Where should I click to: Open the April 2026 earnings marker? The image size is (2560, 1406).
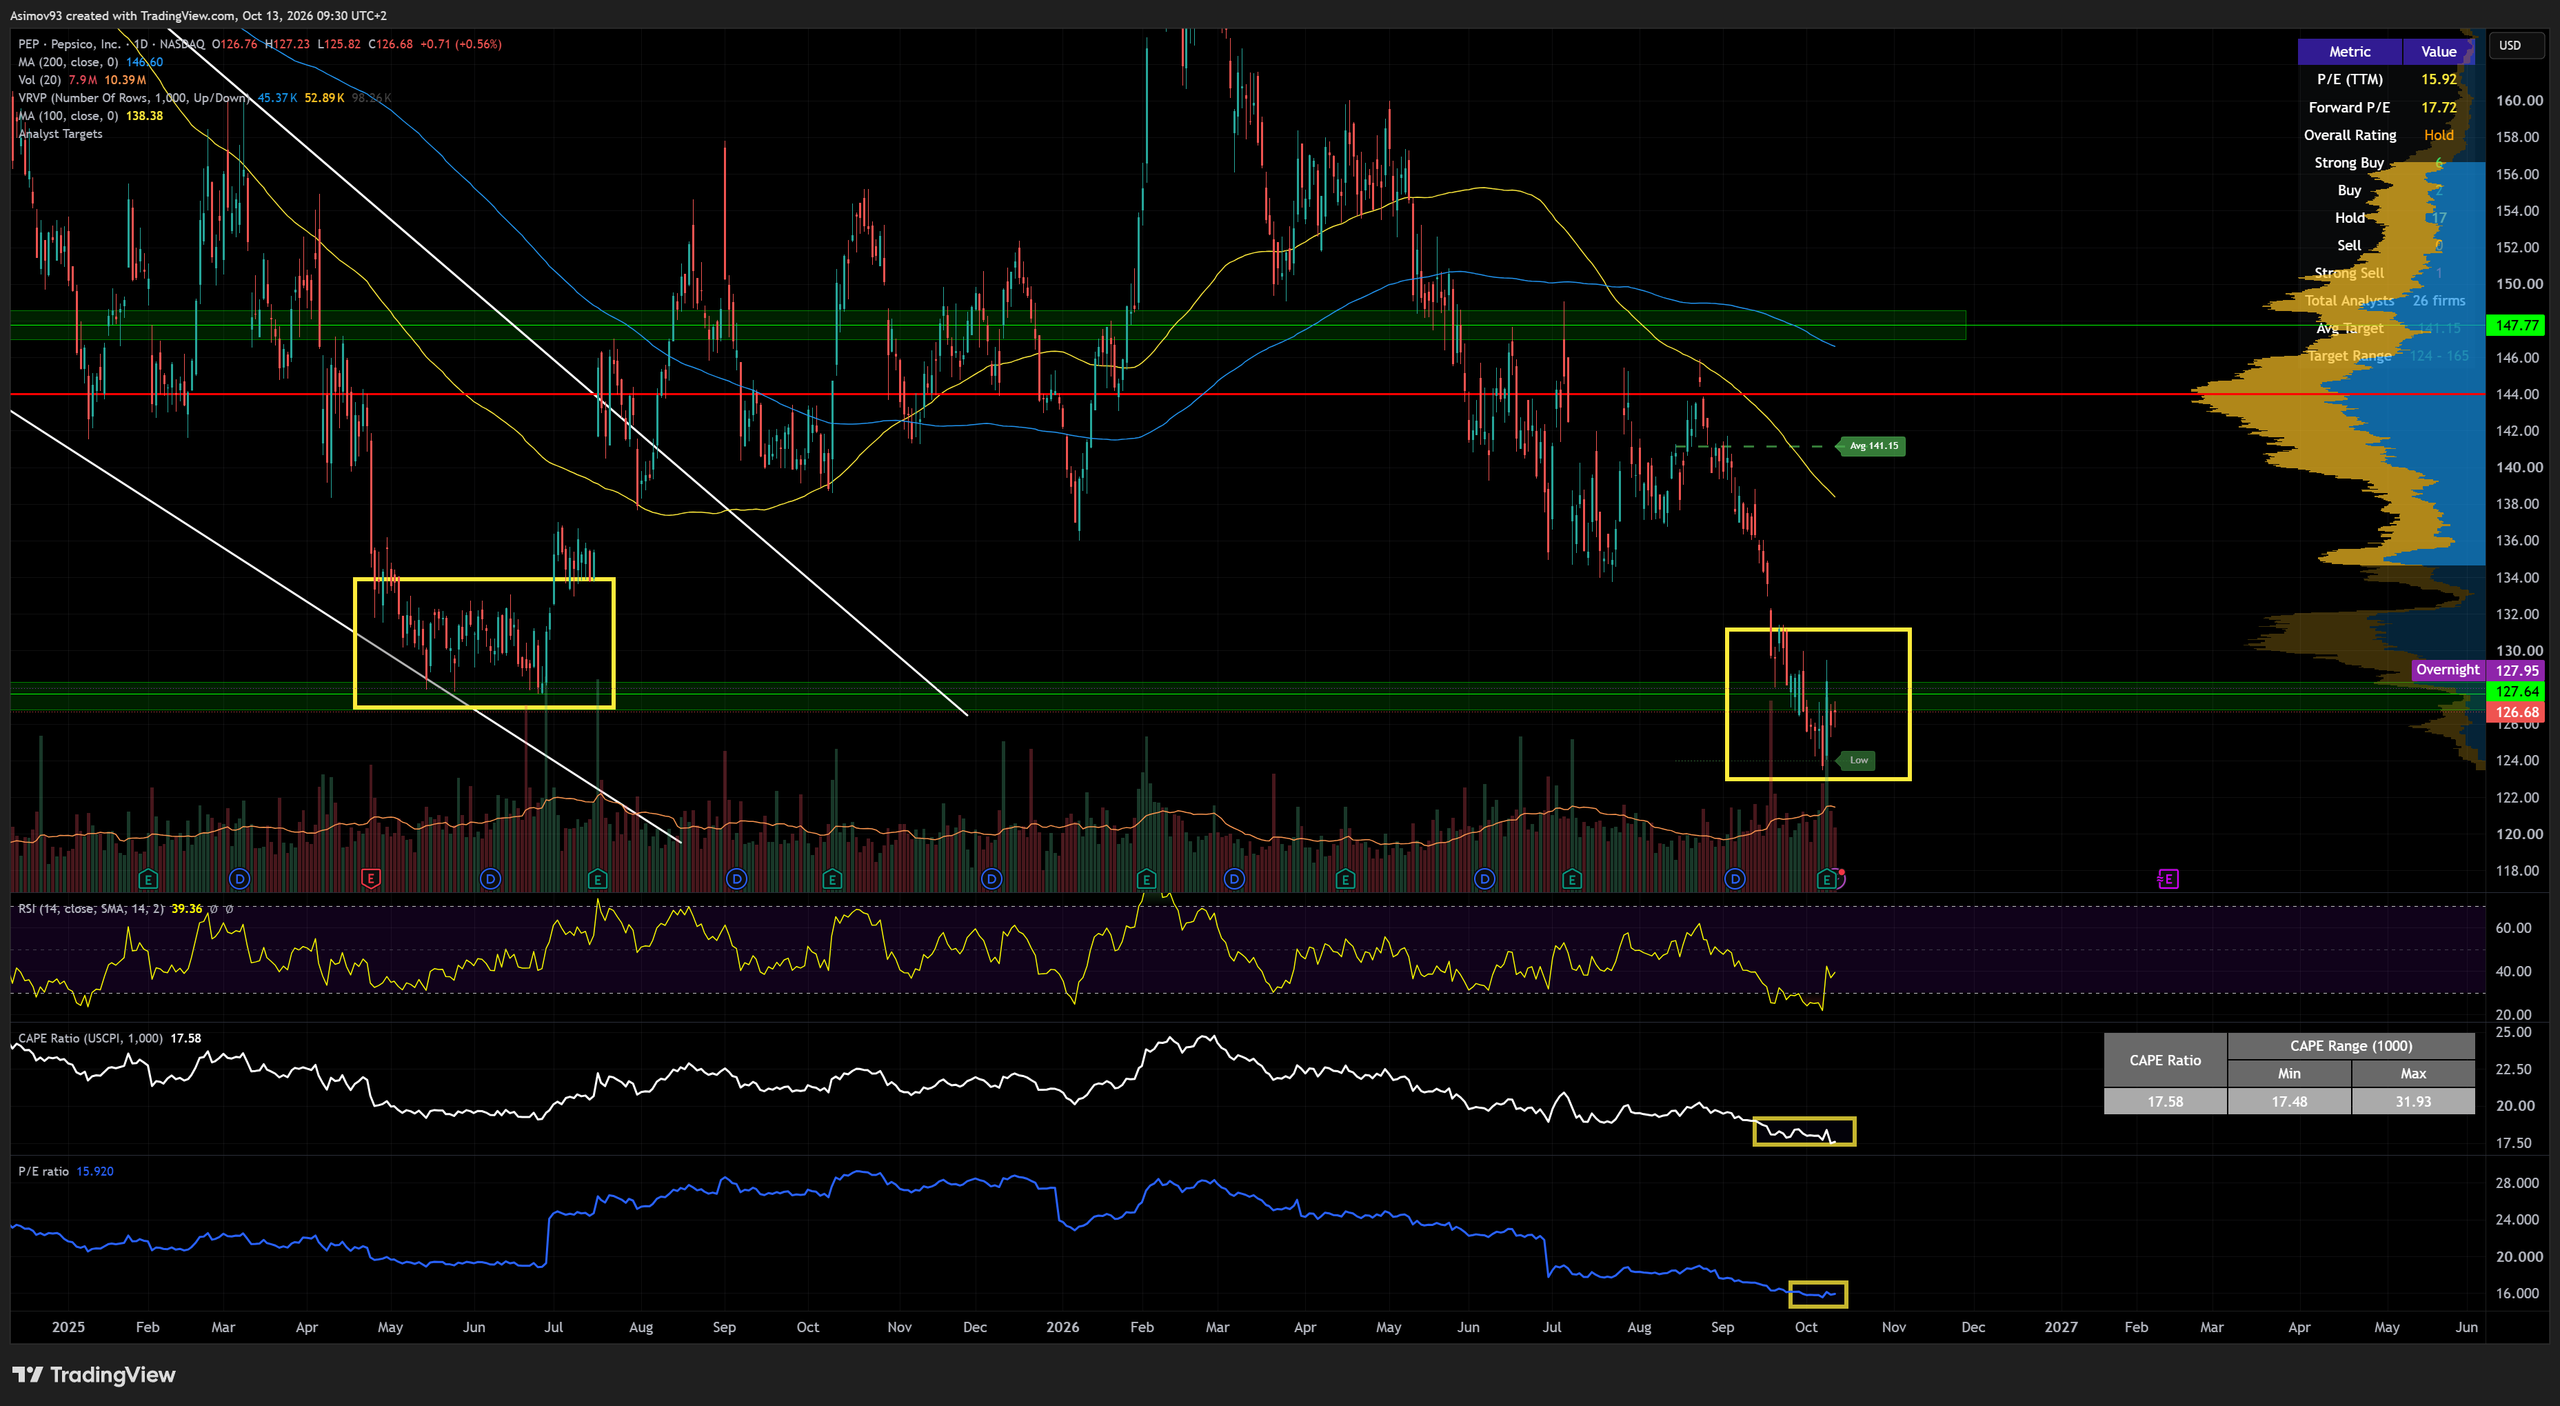click(1345, 879)
